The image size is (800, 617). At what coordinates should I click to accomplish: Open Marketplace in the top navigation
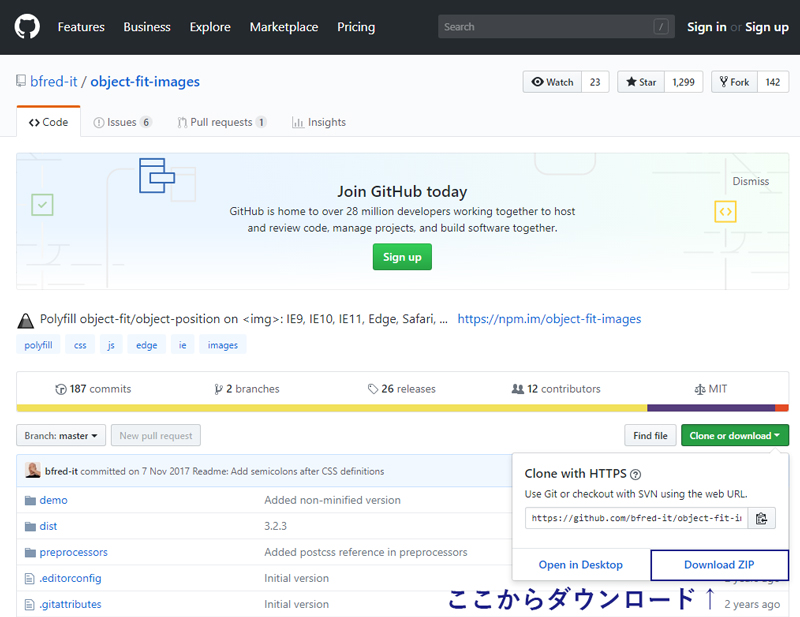coord(284,27)
